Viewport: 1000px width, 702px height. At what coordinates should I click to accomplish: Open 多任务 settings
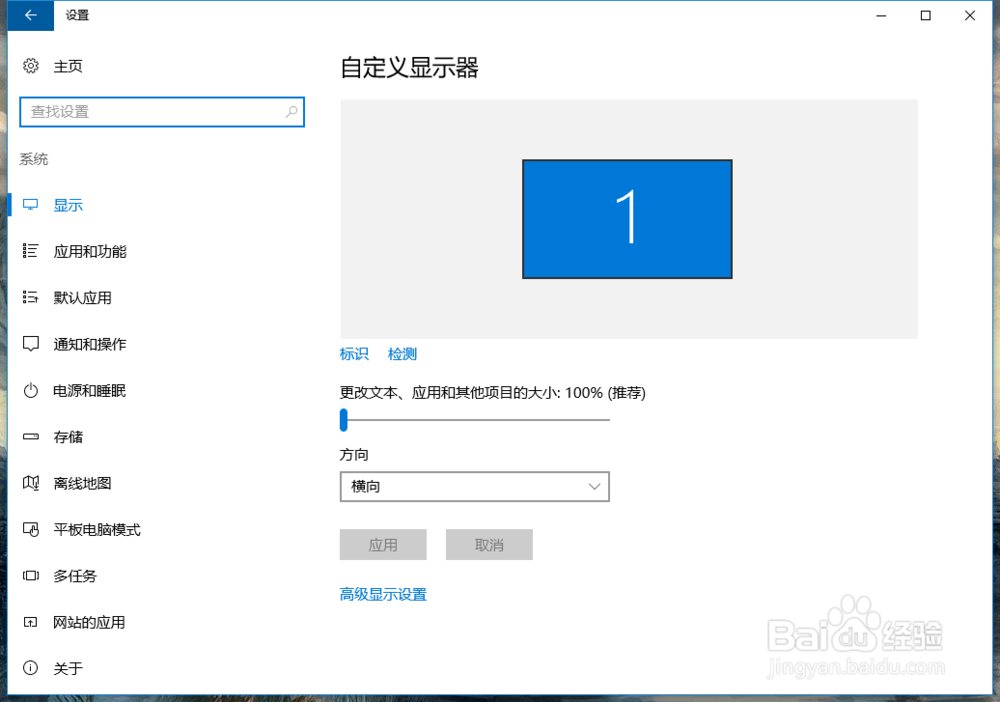point(75,576)
